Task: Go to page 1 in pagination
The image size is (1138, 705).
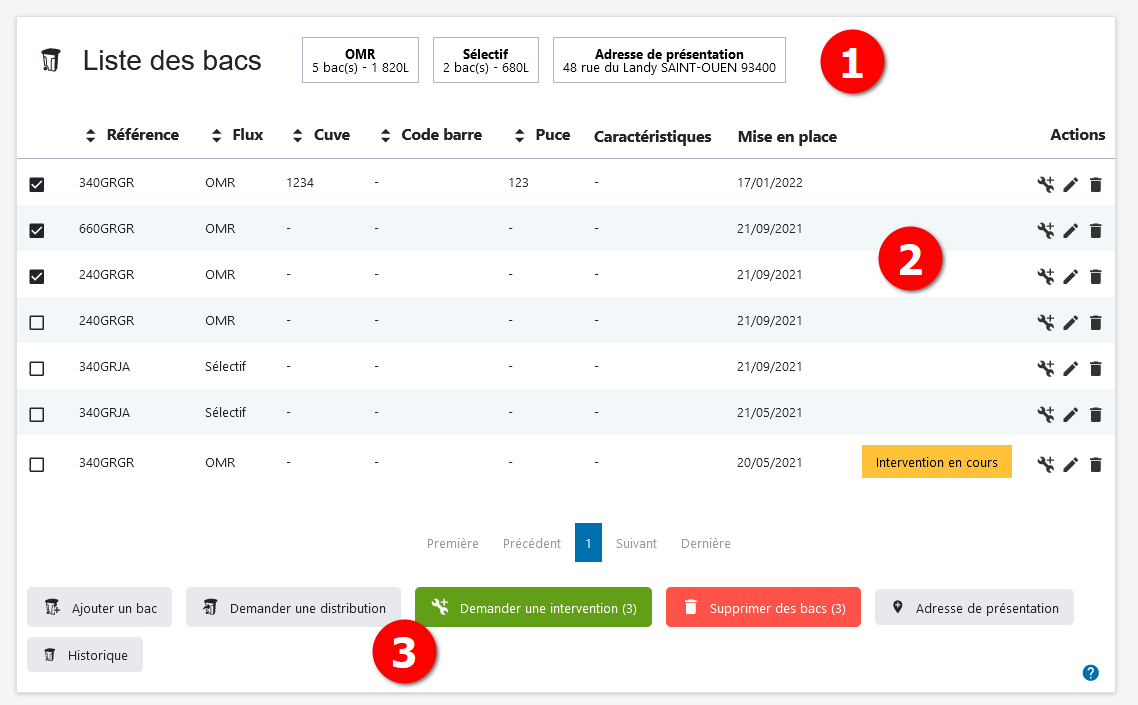Action: [588, 543]
